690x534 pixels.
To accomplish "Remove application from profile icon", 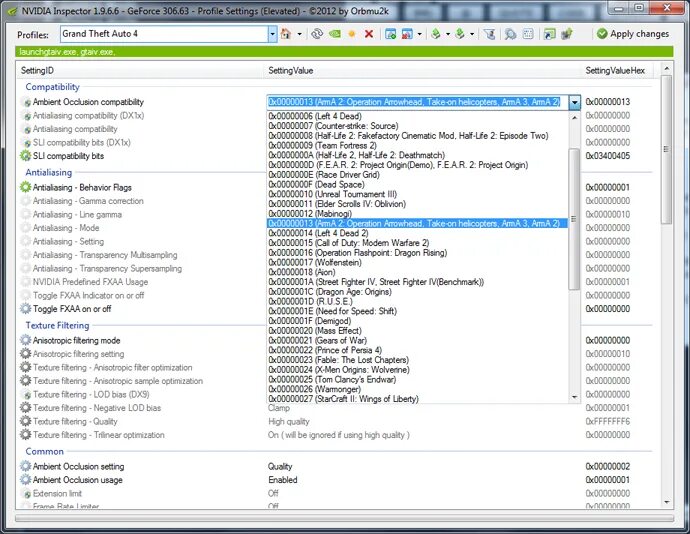I will [407, 34].
